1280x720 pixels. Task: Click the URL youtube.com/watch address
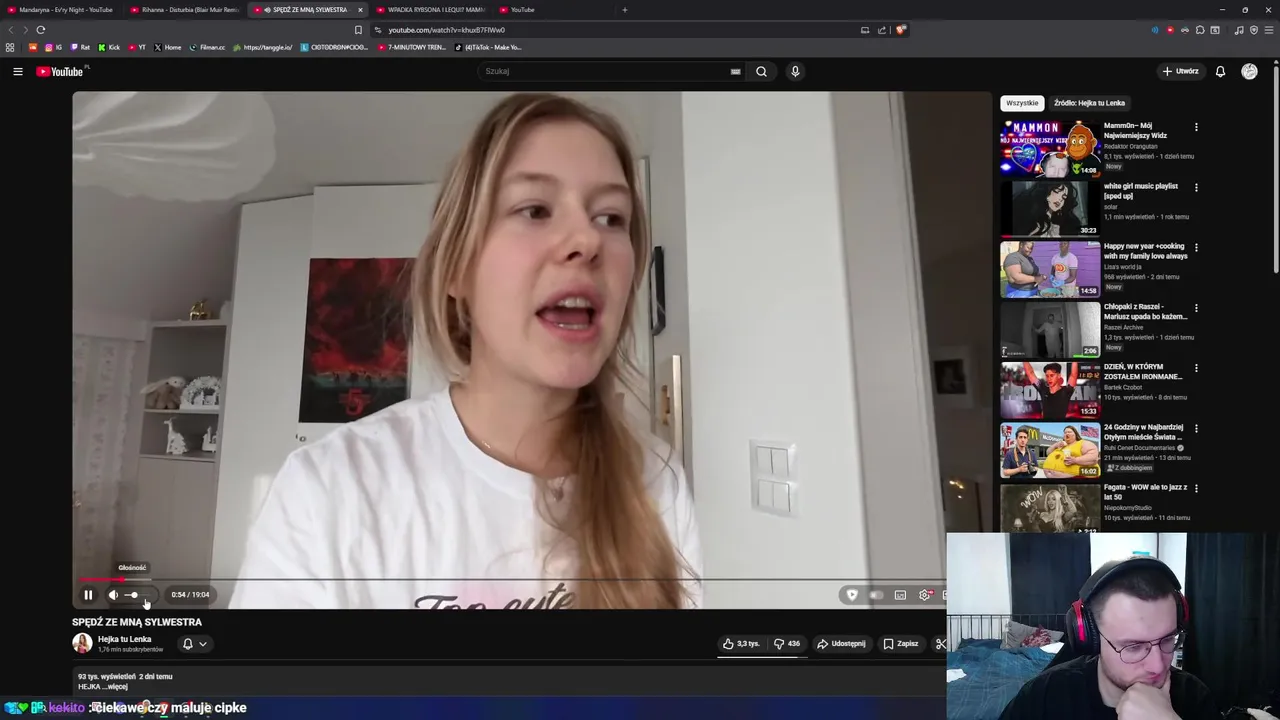pos(446,30)
